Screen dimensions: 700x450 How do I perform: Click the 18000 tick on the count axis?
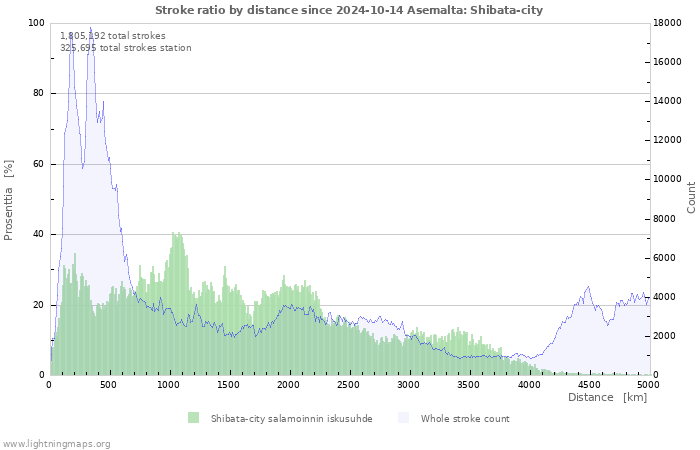670,23
